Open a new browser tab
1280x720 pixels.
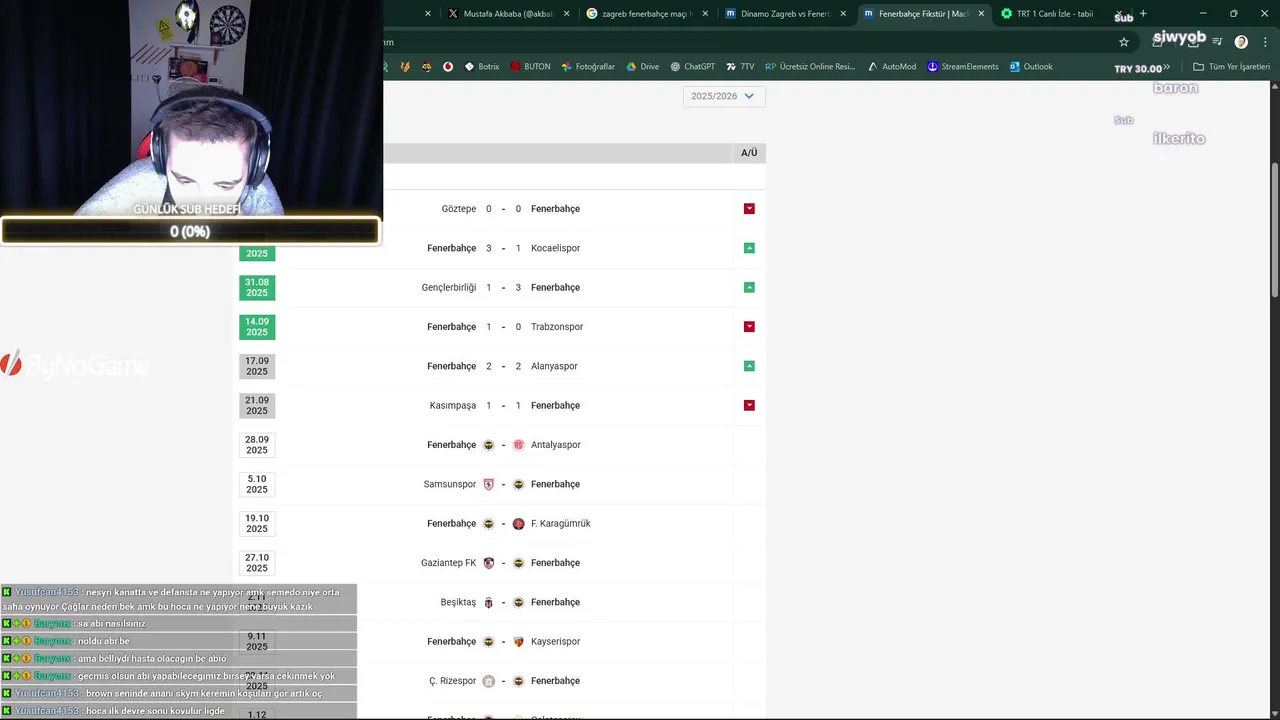click(x=1143, y=14)
